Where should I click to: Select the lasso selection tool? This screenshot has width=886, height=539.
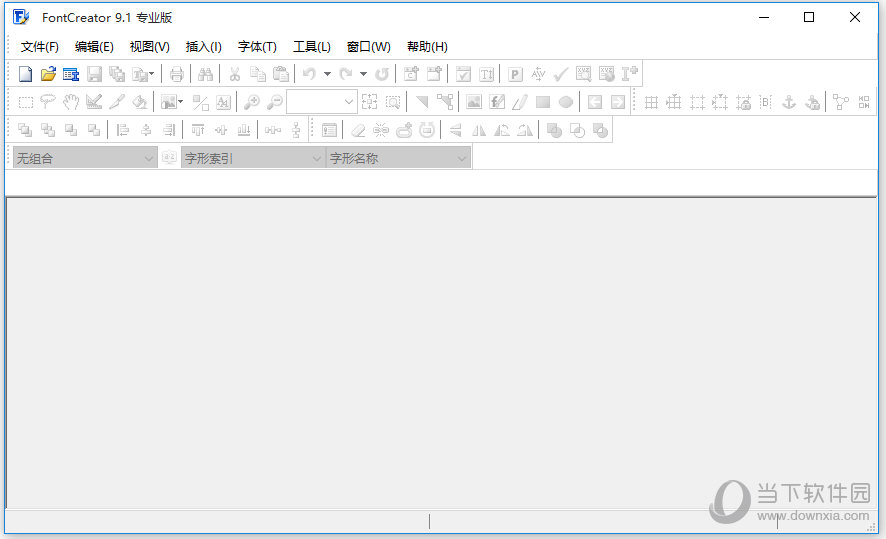click(48, 102)
